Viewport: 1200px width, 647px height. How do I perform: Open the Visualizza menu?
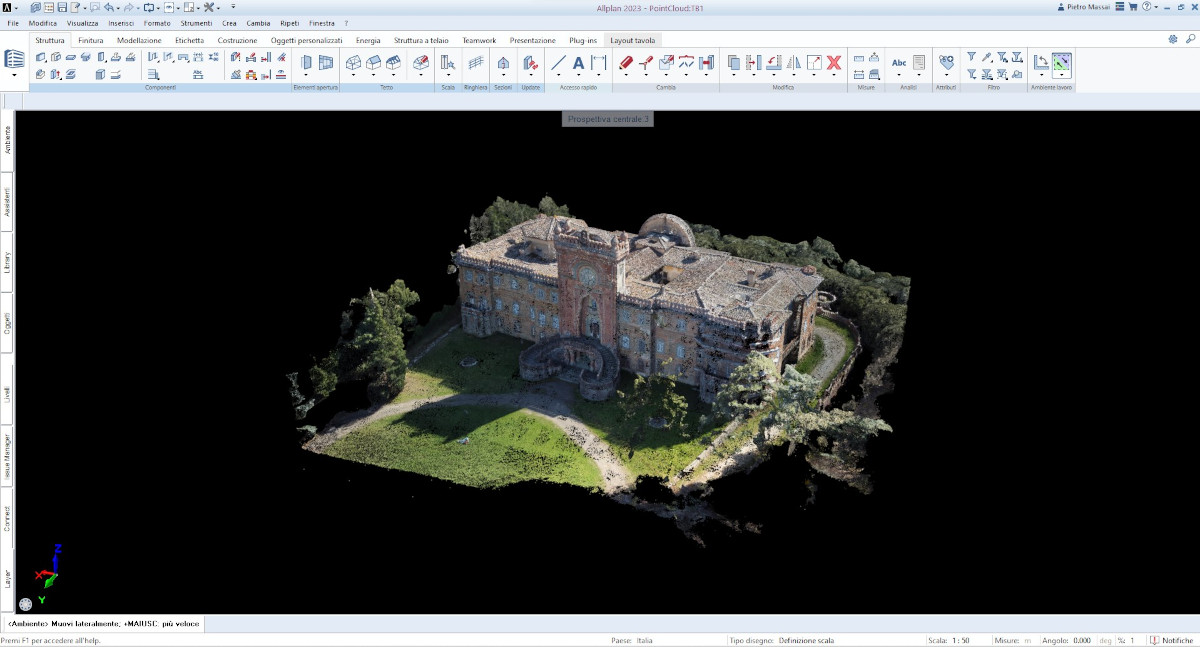tap(83, 22)
